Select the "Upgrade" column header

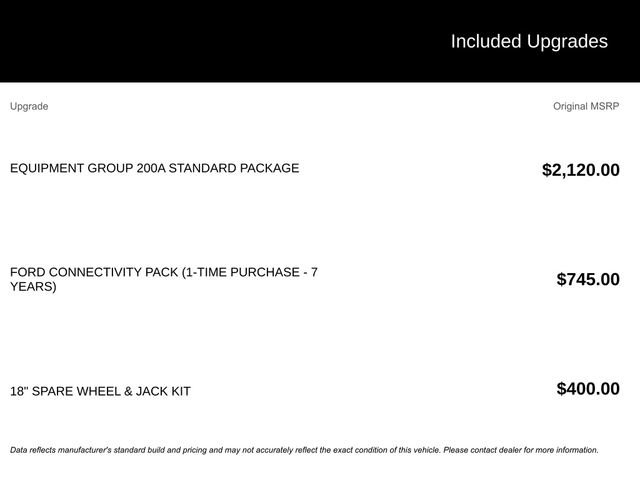[29, 106]
